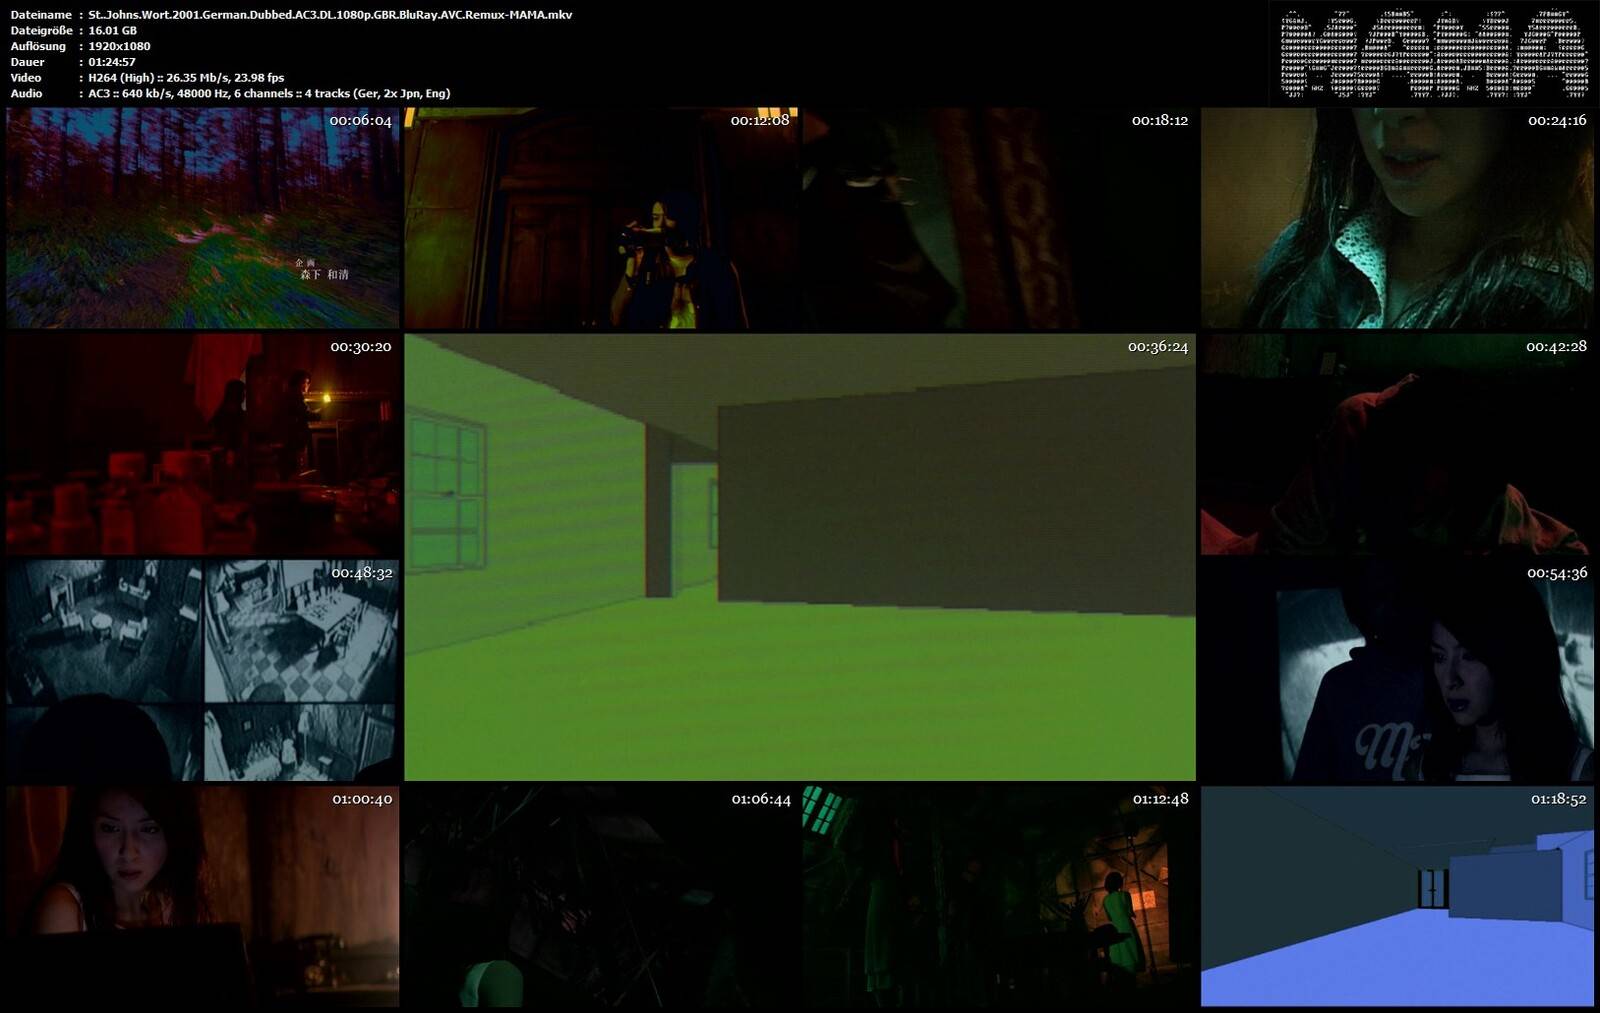Image resolution: width=1600 pixels, height=1013 pixels.
Task: Open the forest thumbnail at 00:06:04
Action: (x=203, y=218)
